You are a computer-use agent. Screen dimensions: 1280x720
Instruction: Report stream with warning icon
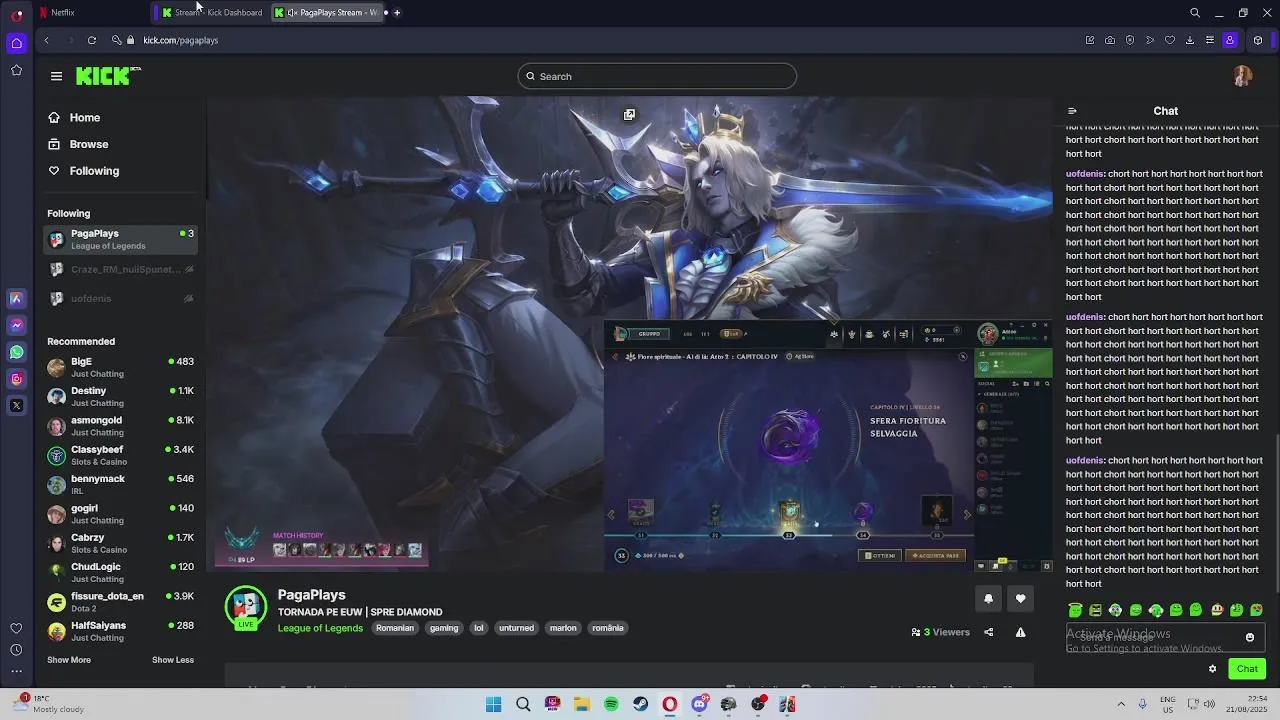pos(1020,632)
